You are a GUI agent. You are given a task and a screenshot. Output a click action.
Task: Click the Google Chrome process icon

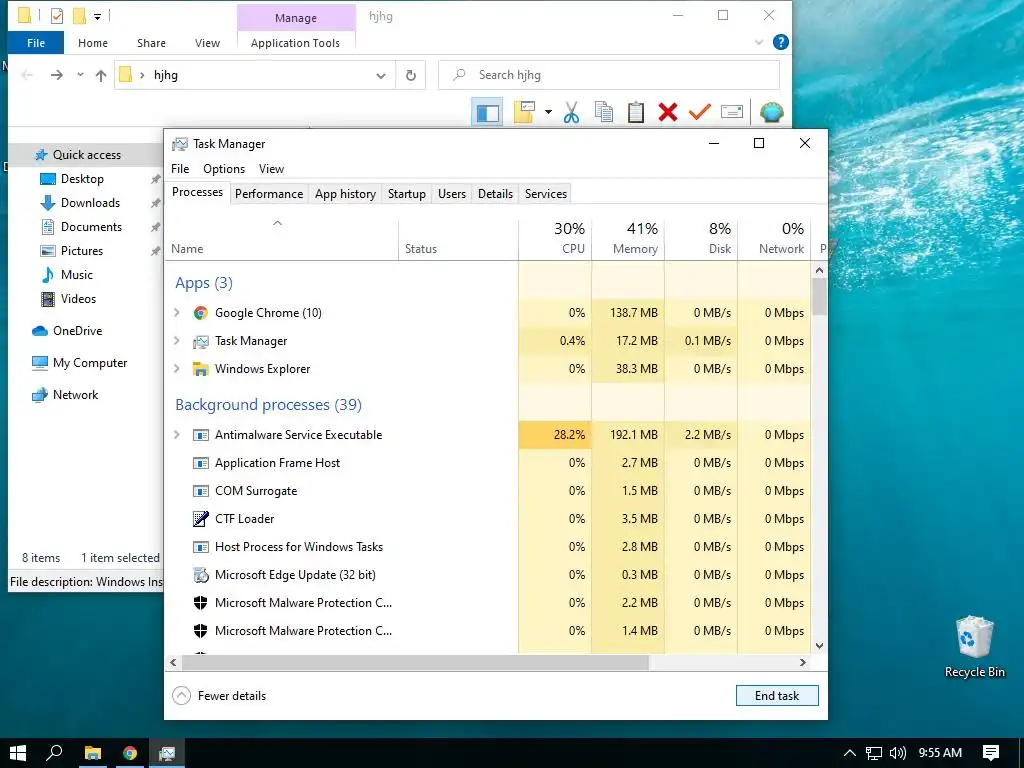pyautogui.click(x=200, y=313)
